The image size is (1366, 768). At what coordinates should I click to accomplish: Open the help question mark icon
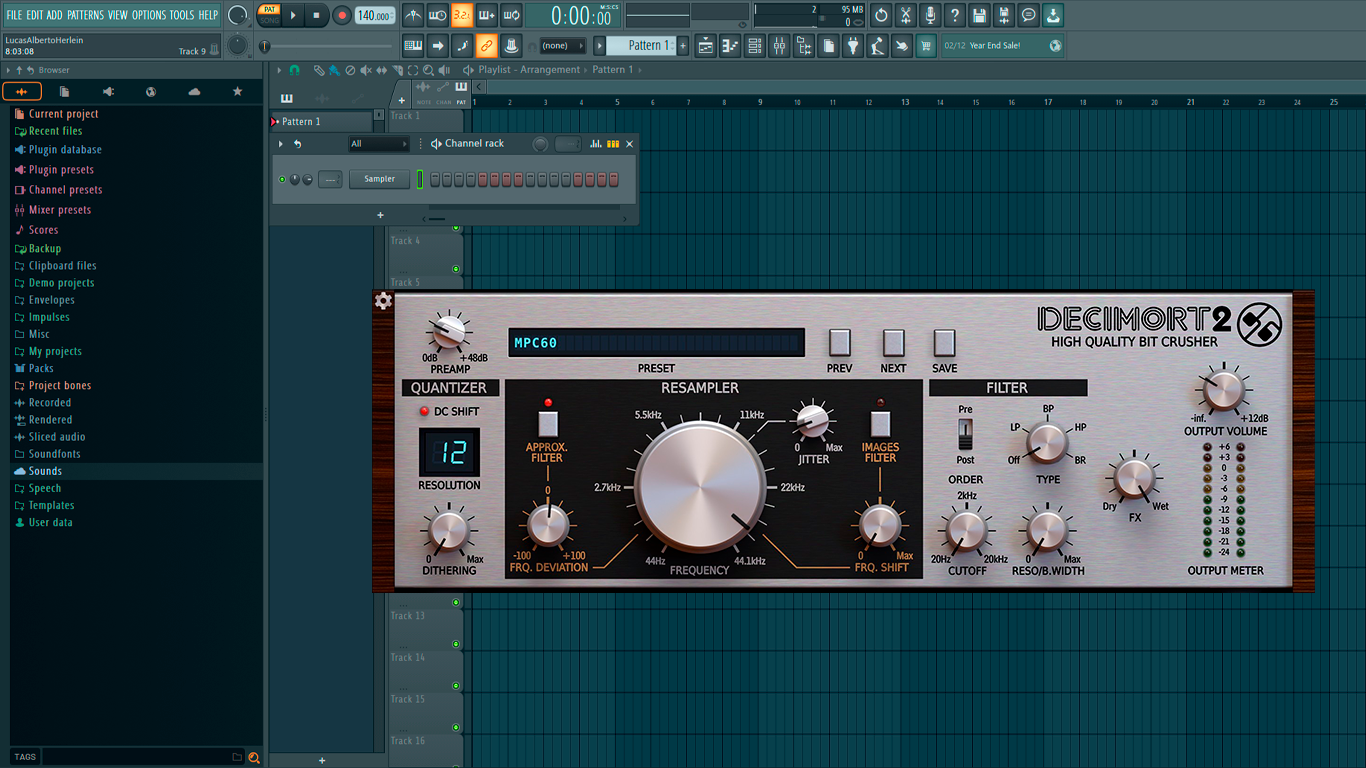(x=955, y=15)
